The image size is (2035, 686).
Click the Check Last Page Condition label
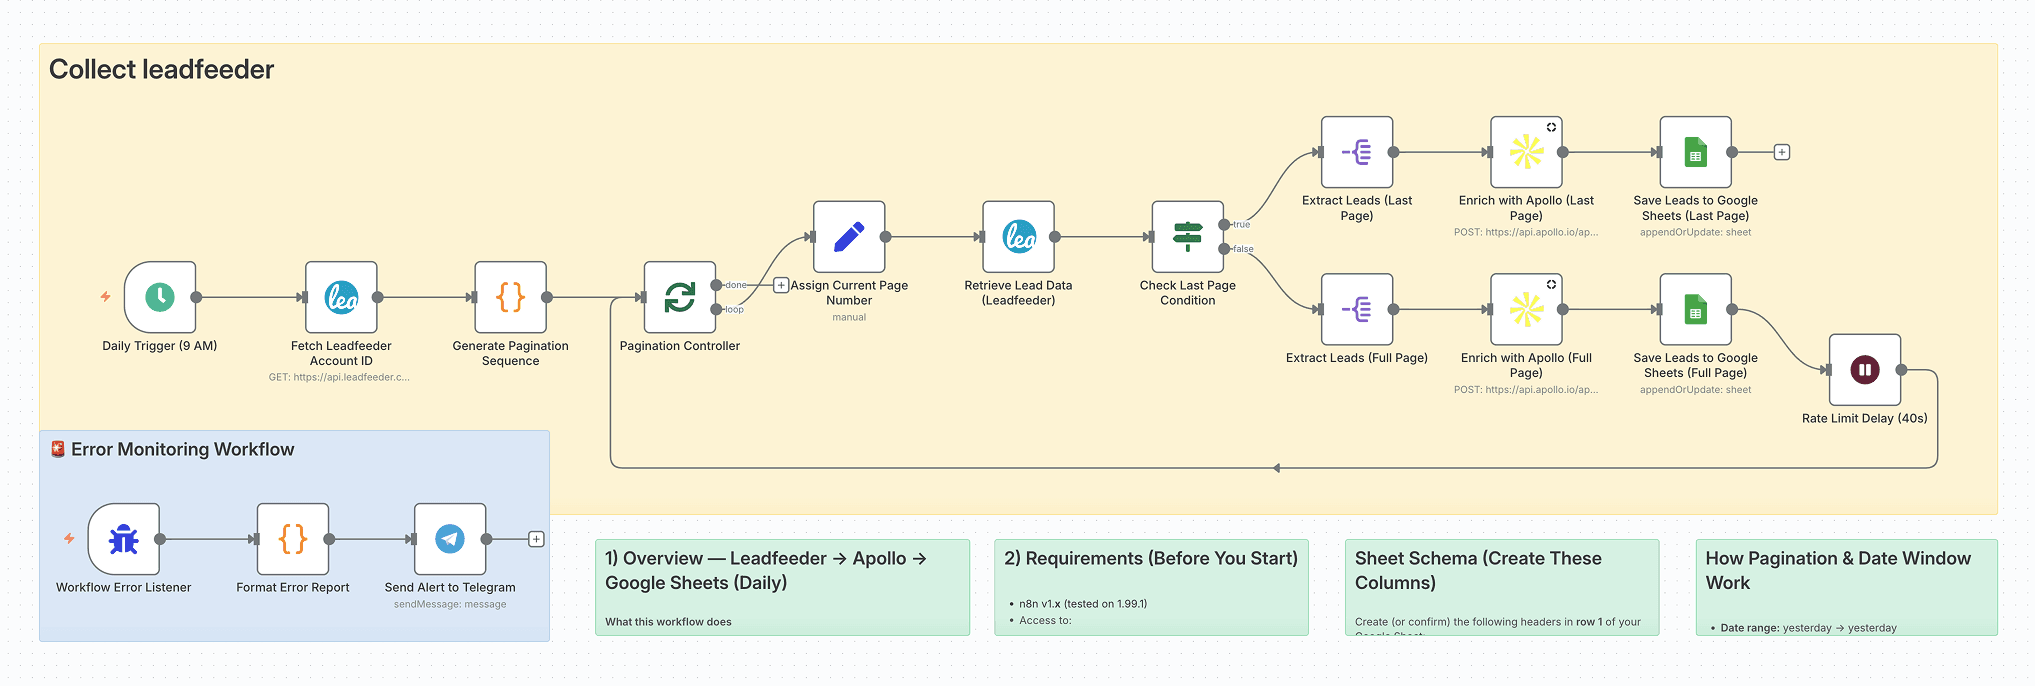tap(1188, 293)
